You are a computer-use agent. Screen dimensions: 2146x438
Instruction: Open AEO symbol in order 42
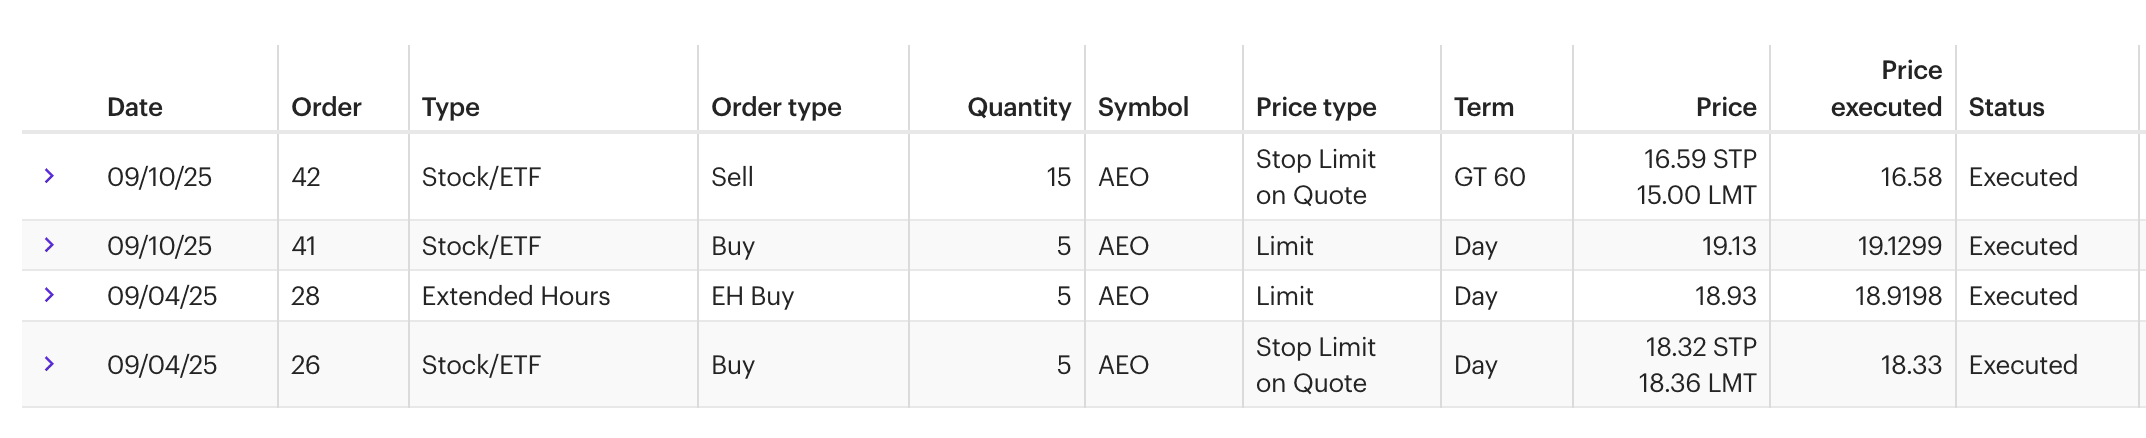[1123, 177]
